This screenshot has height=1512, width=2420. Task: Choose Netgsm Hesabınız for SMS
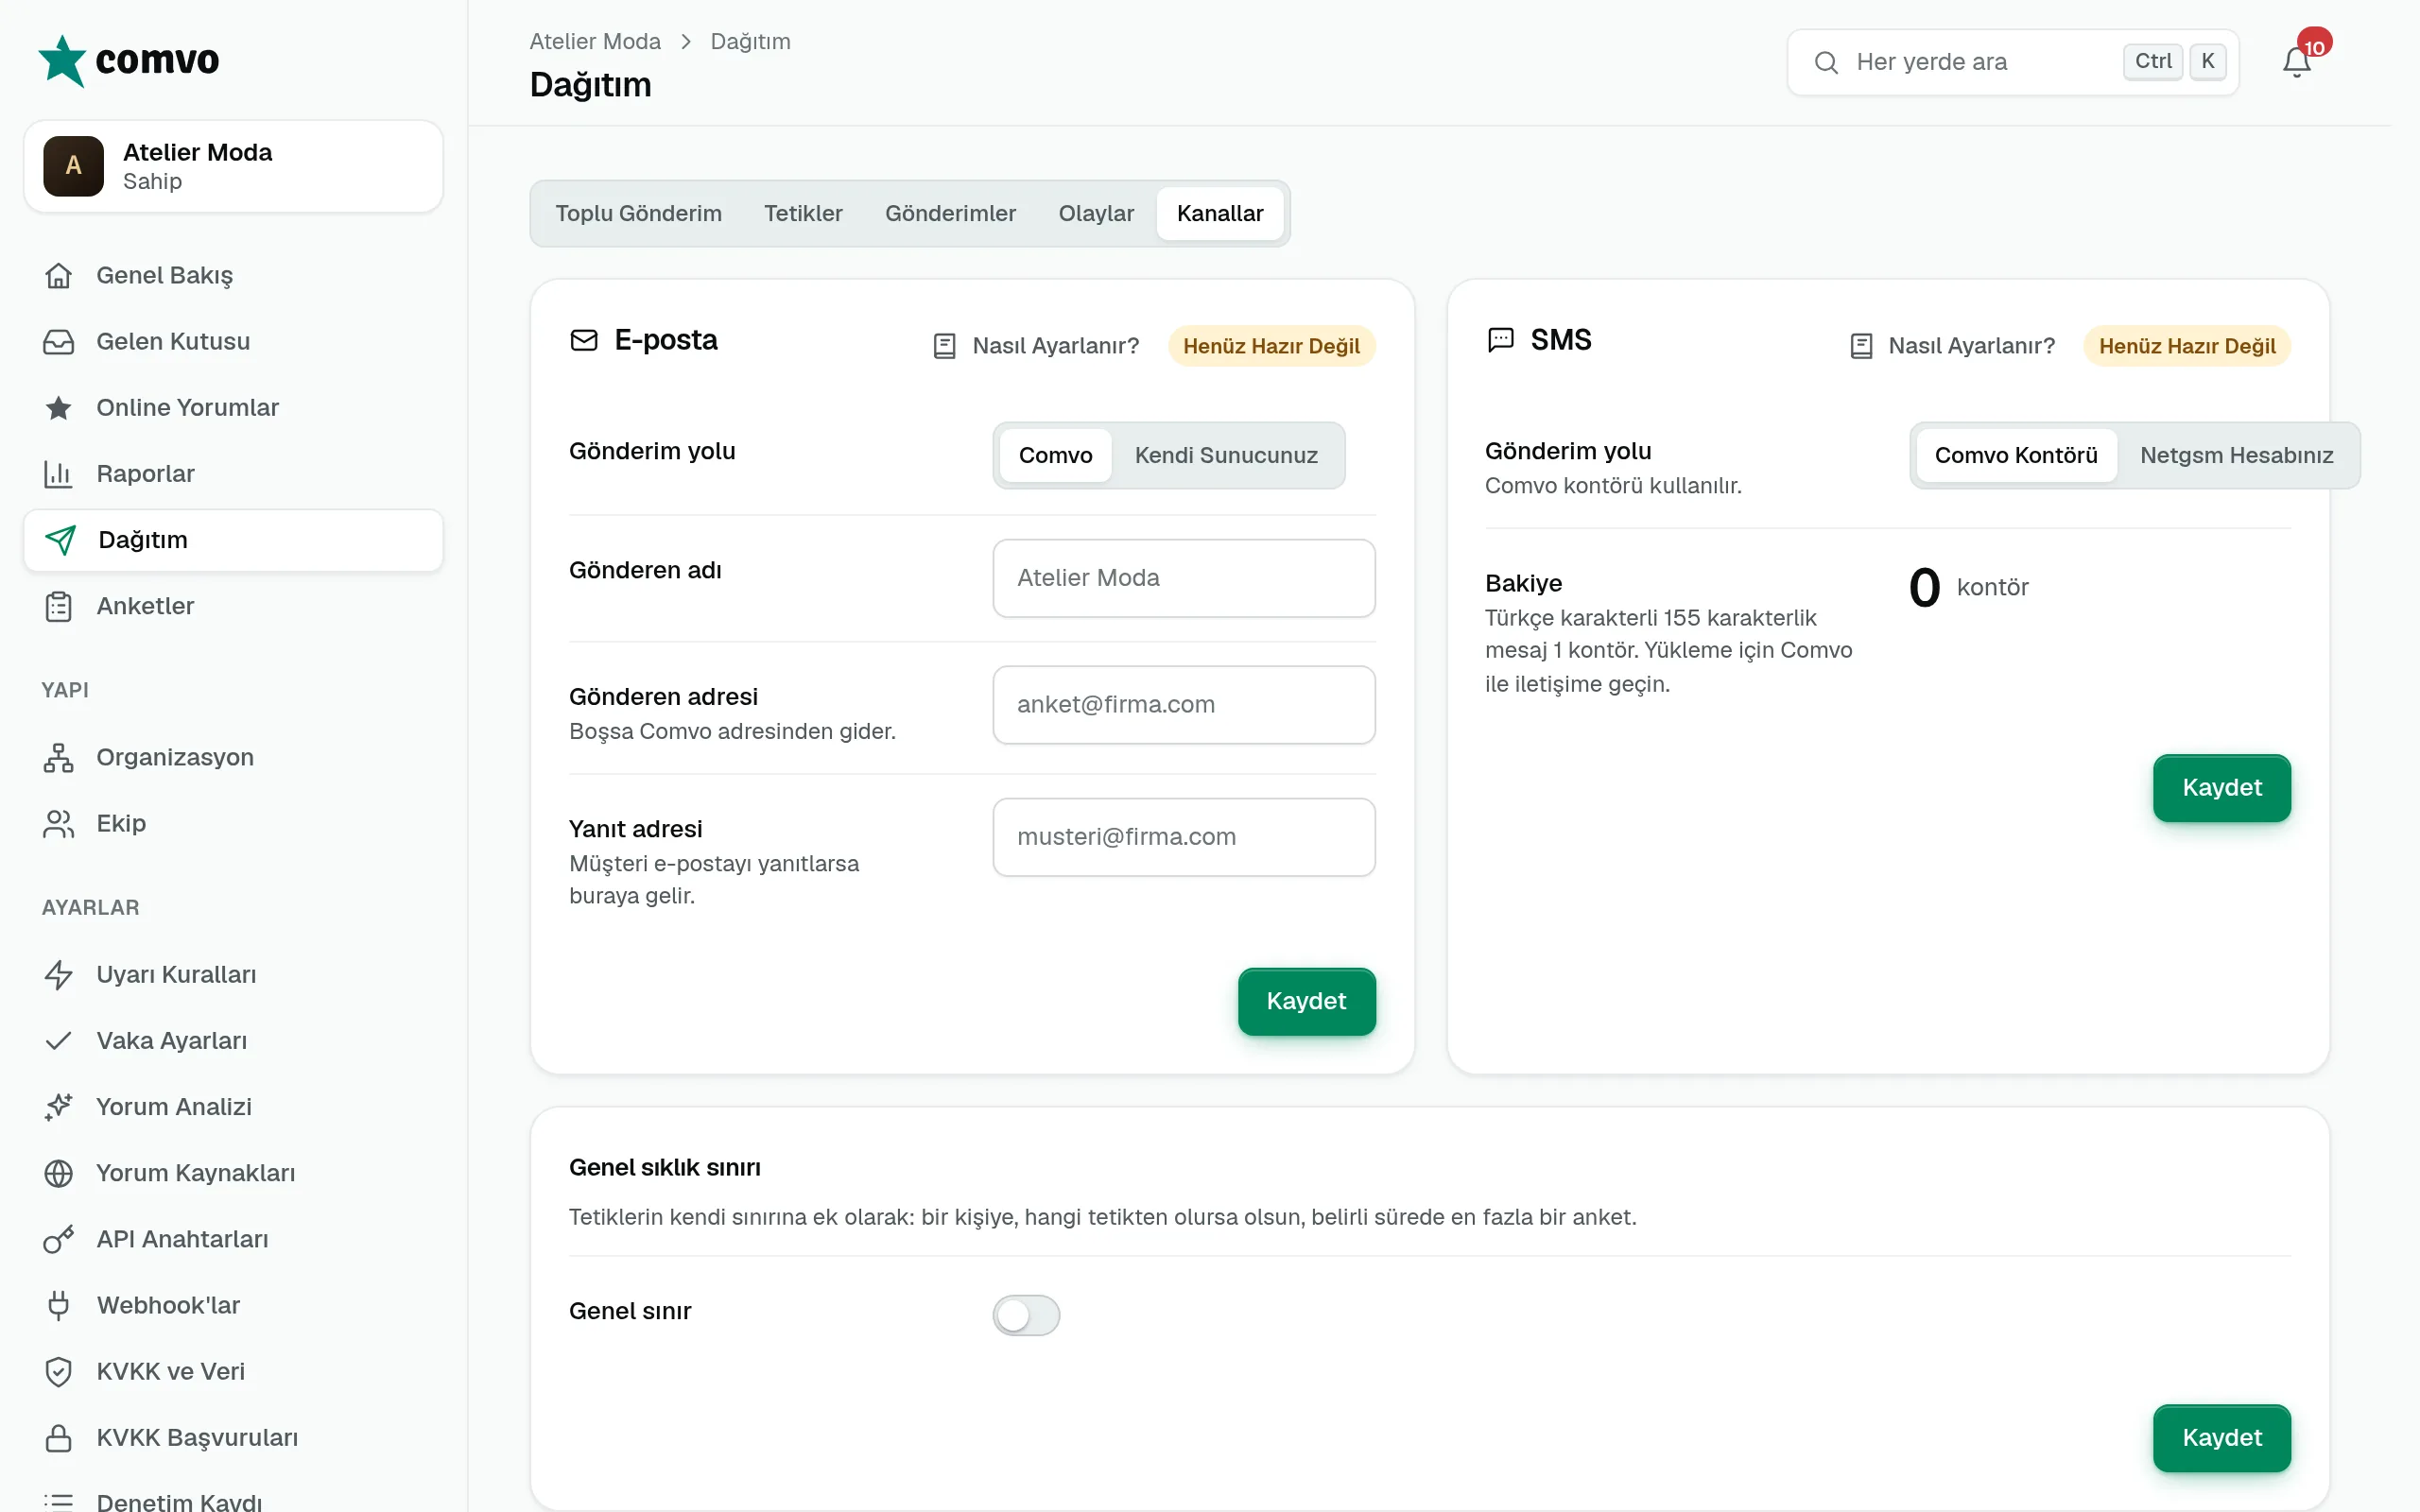(2236, 455)
